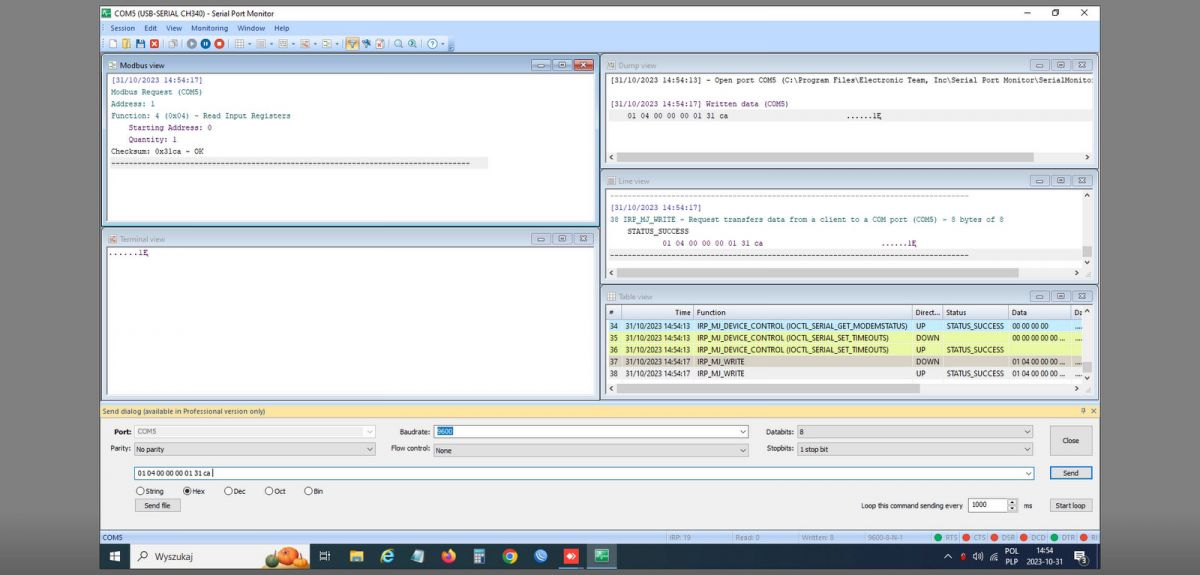
Task: Select the Bin radio button
Action: (308, 491)
